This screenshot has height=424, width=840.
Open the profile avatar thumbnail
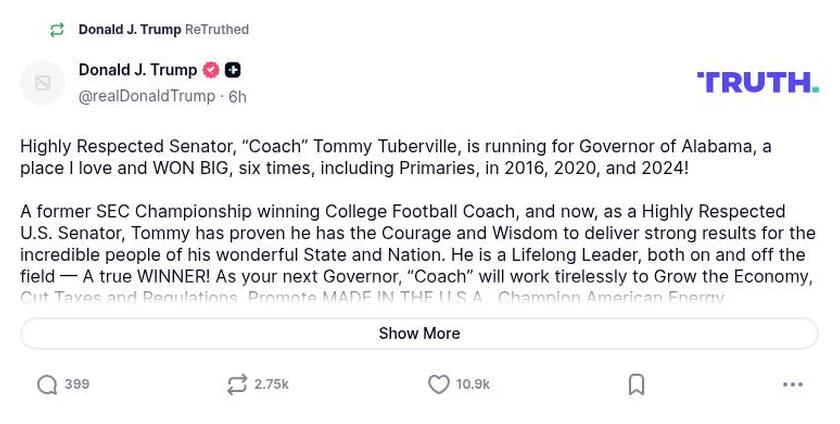[x=43, y=83]
